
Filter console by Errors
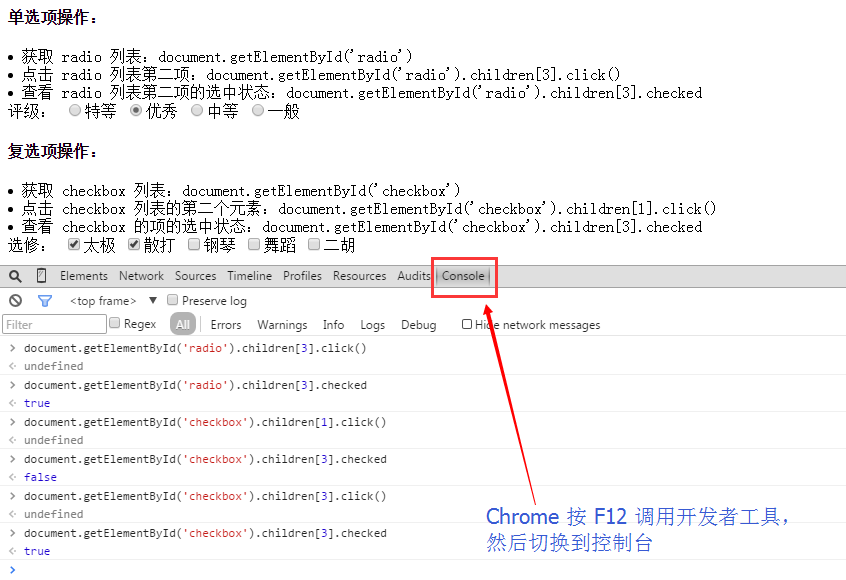(x=226, y=325)
